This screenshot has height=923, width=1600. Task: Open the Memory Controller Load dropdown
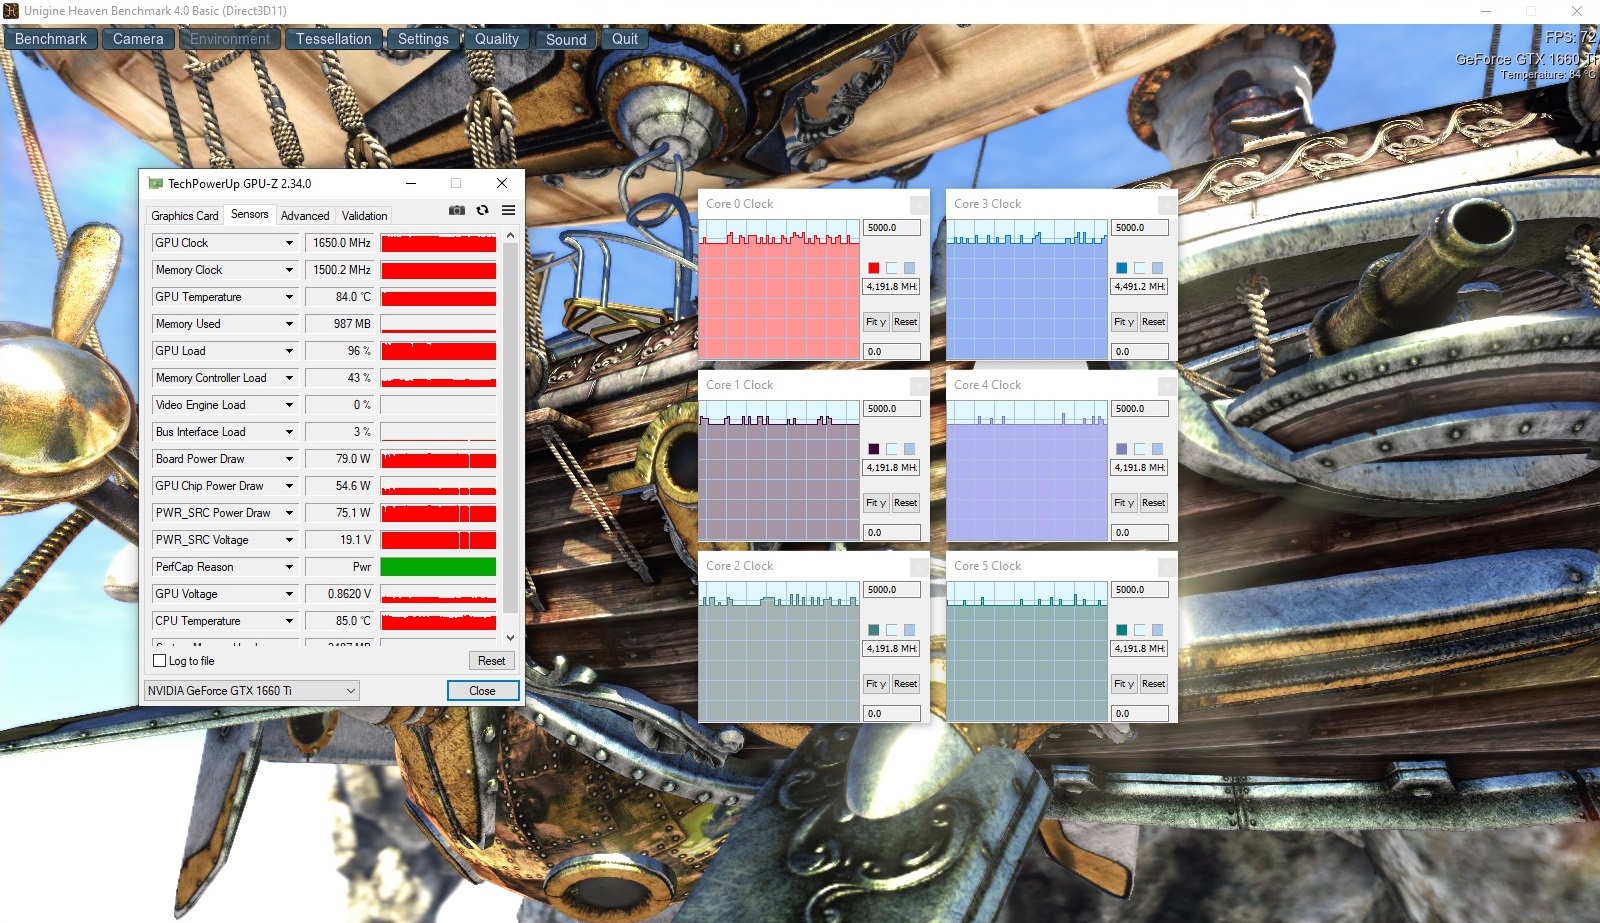tap(289, 378)
